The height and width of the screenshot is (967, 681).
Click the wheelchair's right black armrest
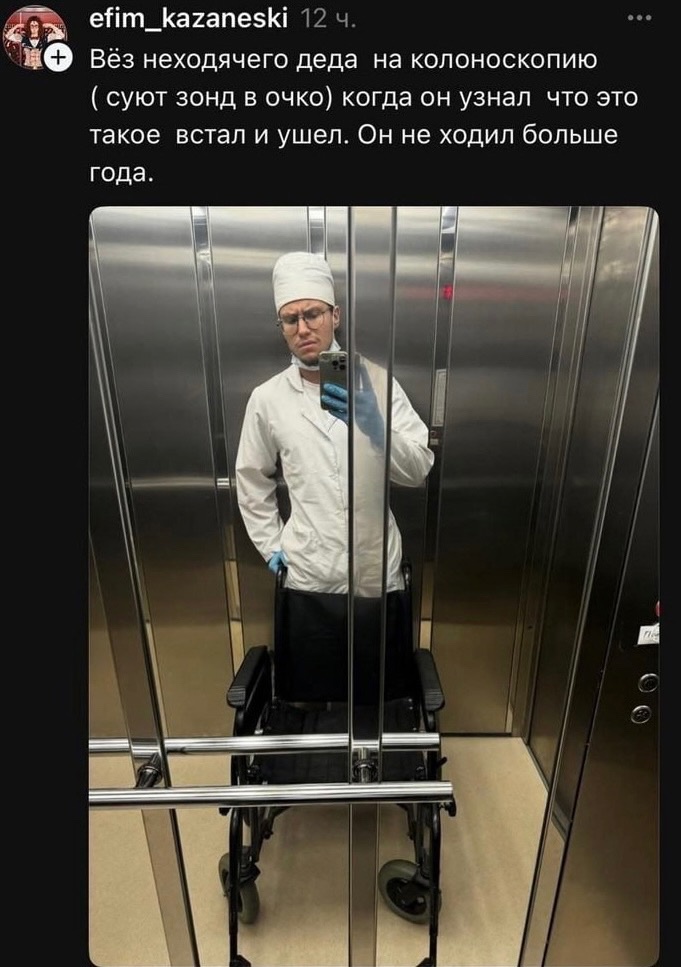(429, 678)
